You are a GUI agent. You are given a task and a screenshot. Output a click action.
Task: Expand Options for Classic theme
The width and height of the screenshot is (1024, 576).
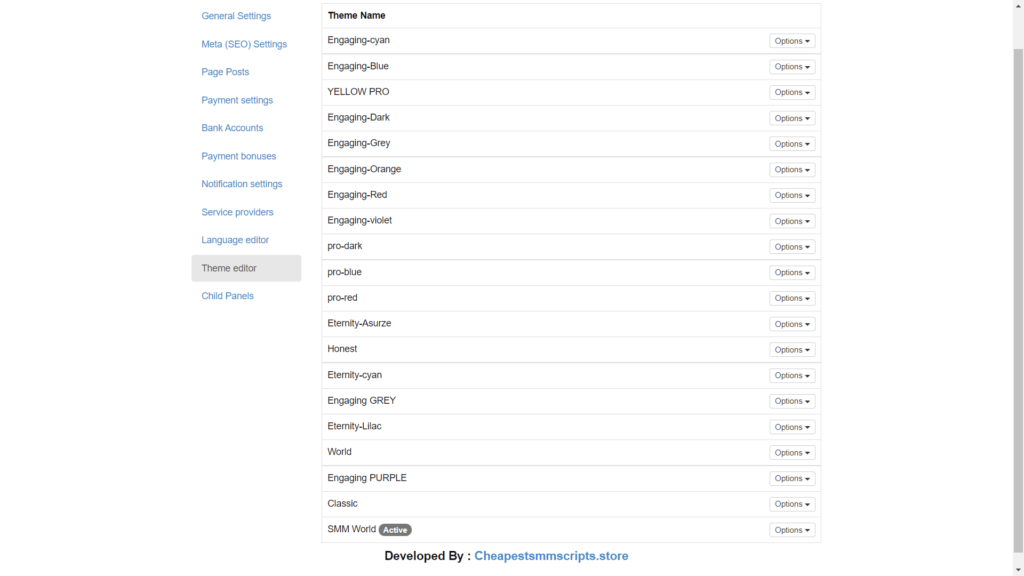[792, 504]
